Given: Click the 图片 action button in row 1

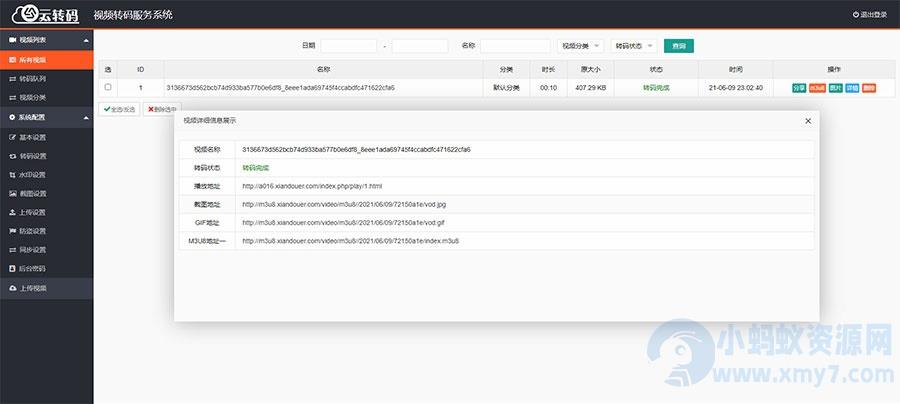Looking at the screenshot, I should click(835, 88).
